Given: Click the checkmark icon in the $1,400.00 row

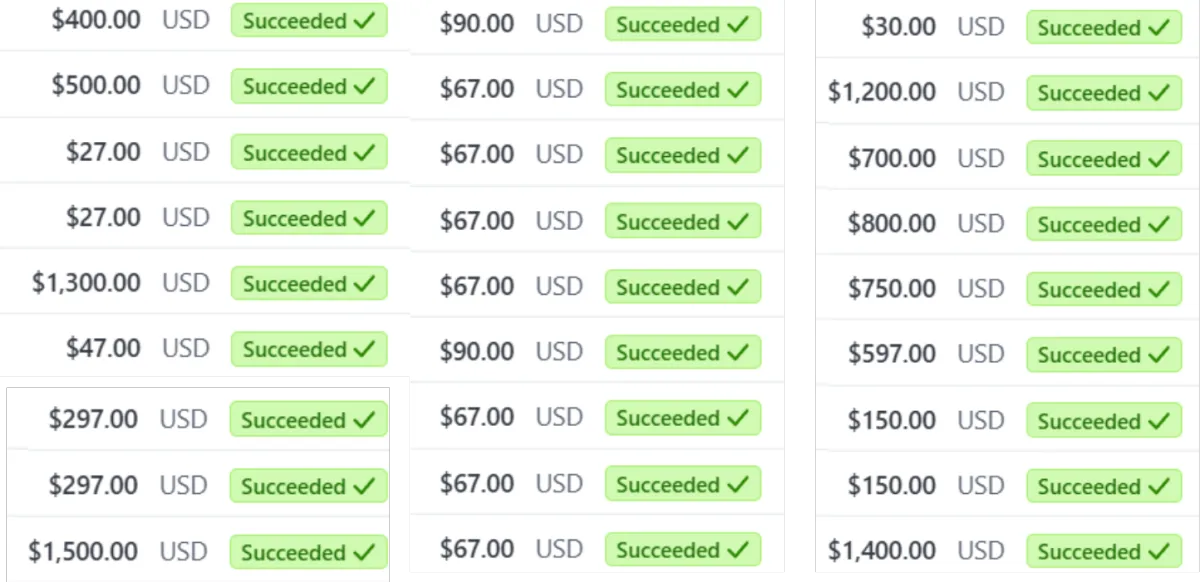Looking at the screenshot, I should pyautogui.click(x=1159, y=552).
